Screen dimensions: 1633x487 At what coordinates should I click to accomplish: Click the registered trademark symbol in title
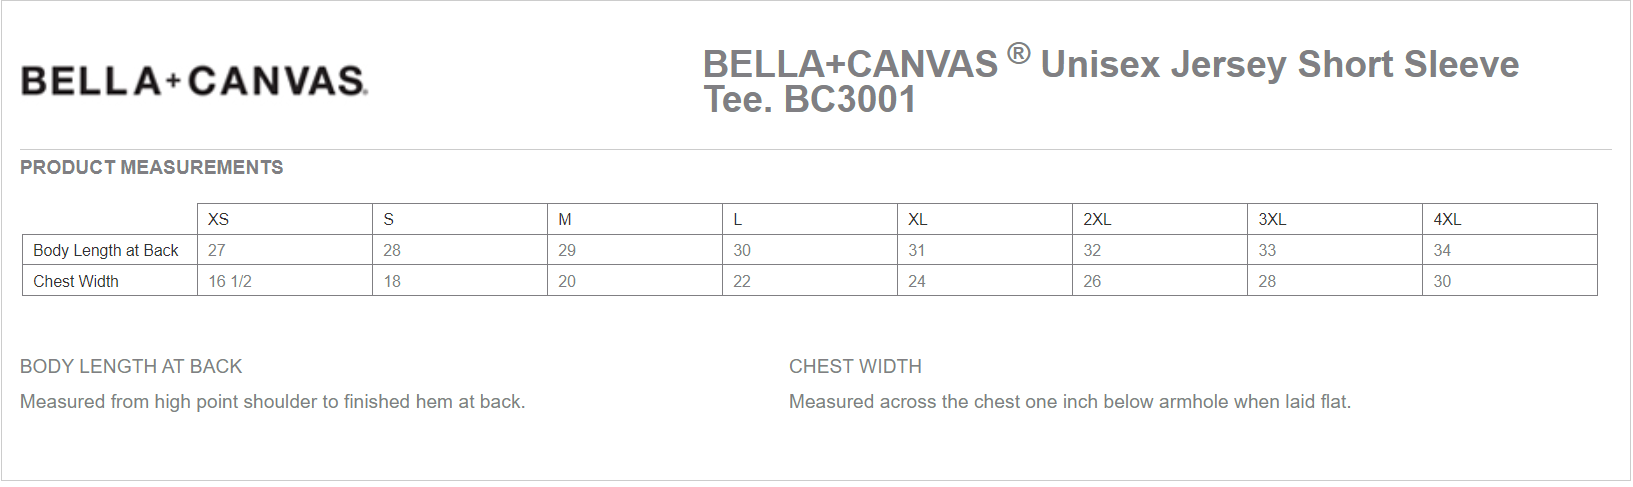(x=1018, y=53)
